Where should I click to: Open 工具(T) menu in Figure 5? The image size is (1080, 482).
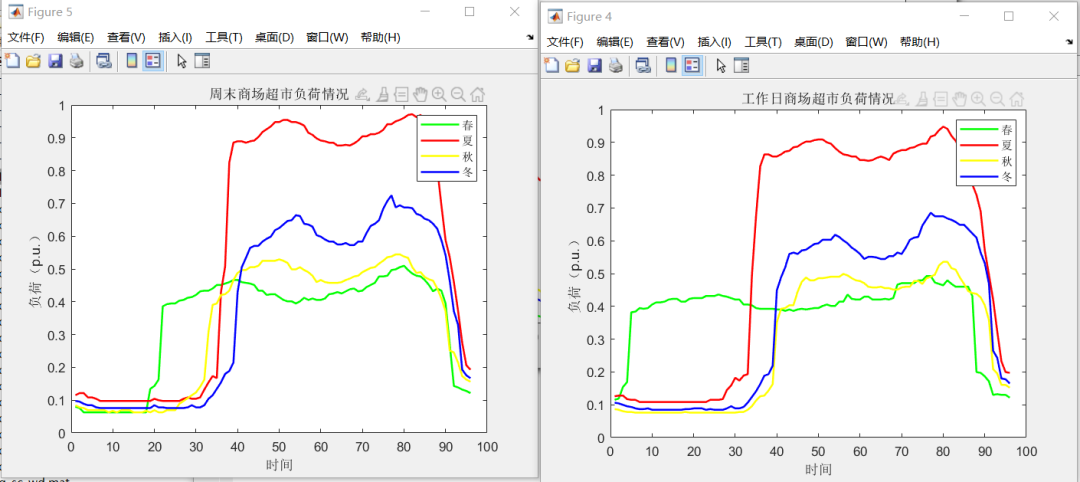(224, 38)
